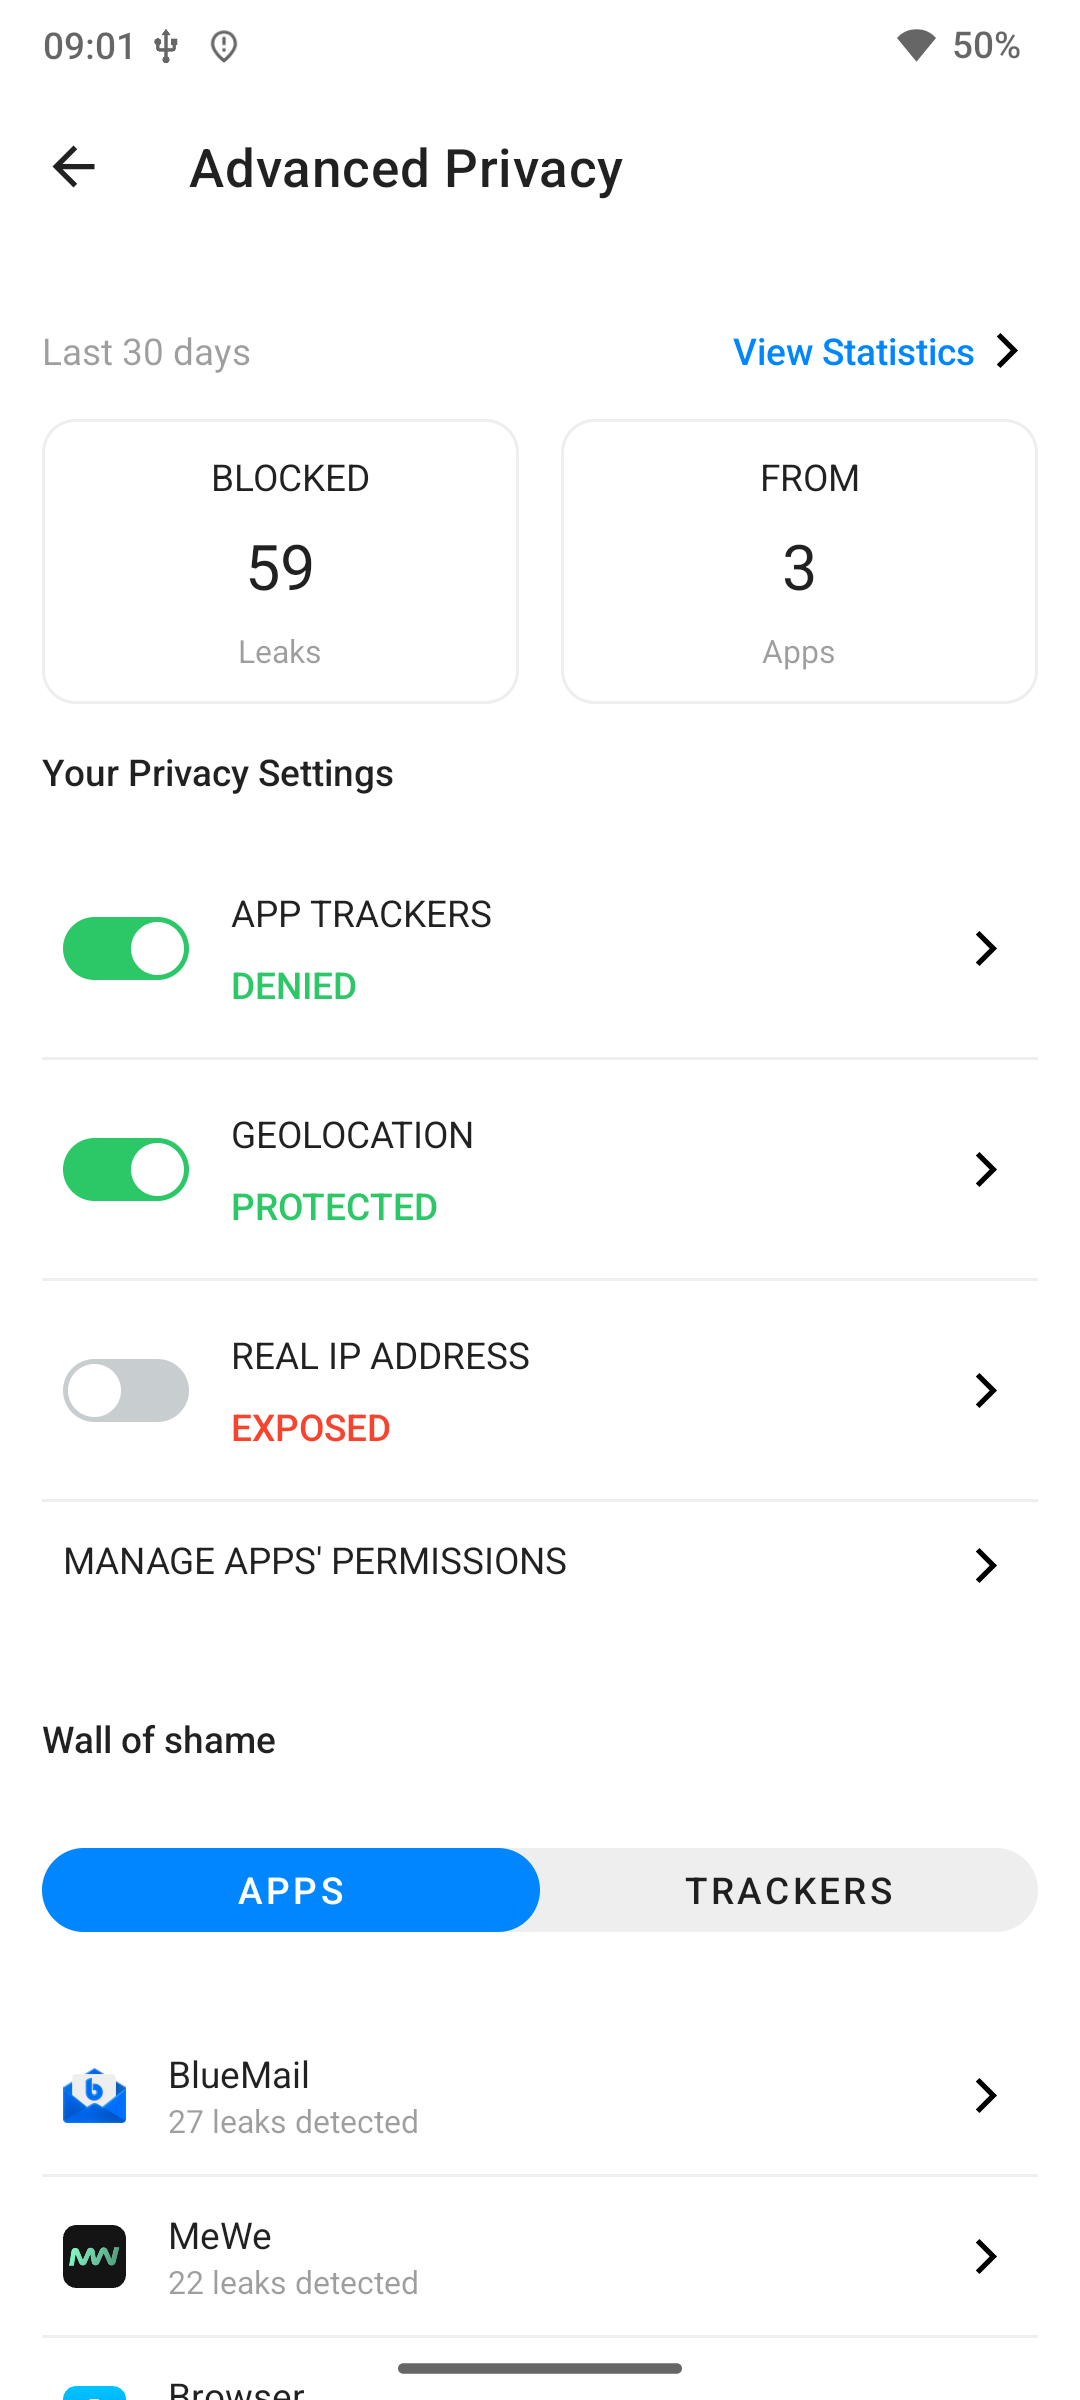This screenshot has width=1080, height=2400.
Task: Open the View Statistics link
Action: click(853, 352)
